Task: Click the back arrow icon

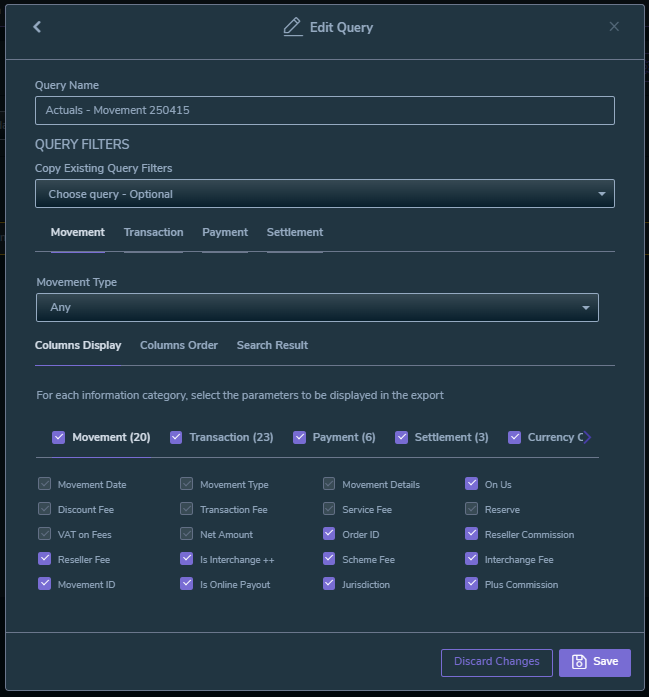Action: pos(37,27)
